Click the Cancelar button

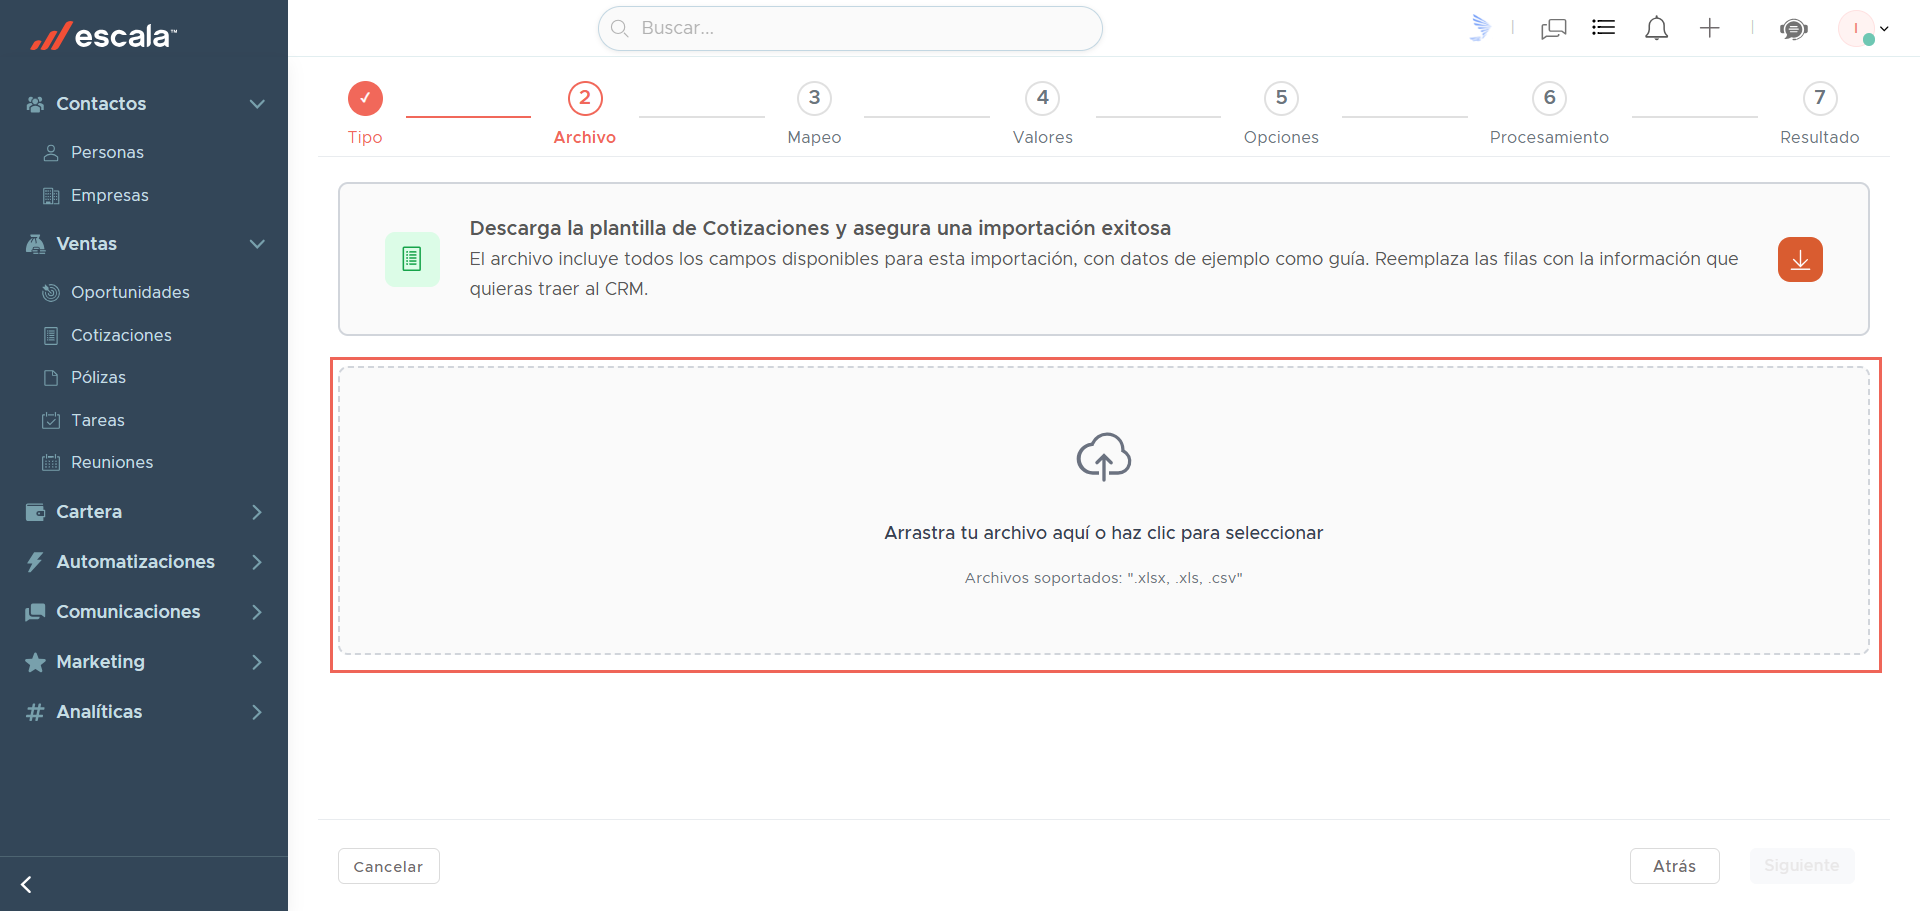coord(389,866)
